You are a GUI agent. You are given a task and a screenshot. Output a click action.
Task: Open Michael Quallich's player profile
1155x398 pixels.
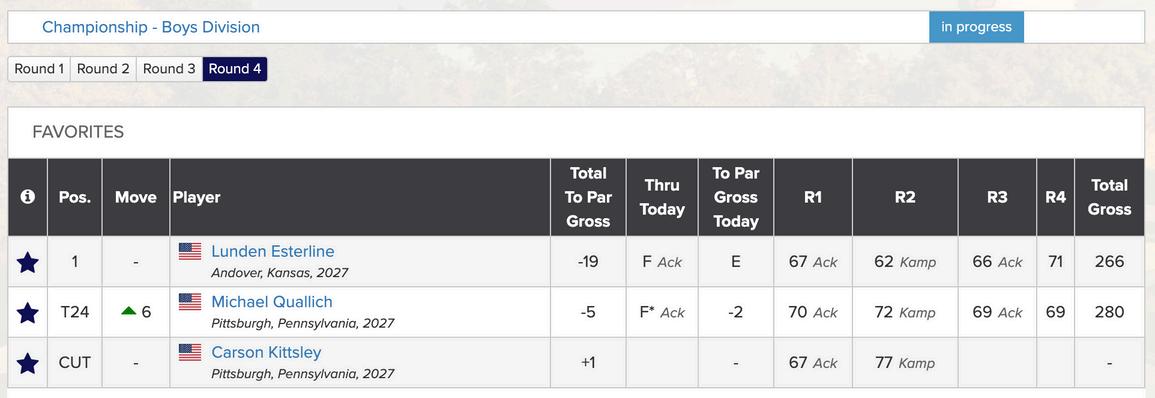pos(272,302)
